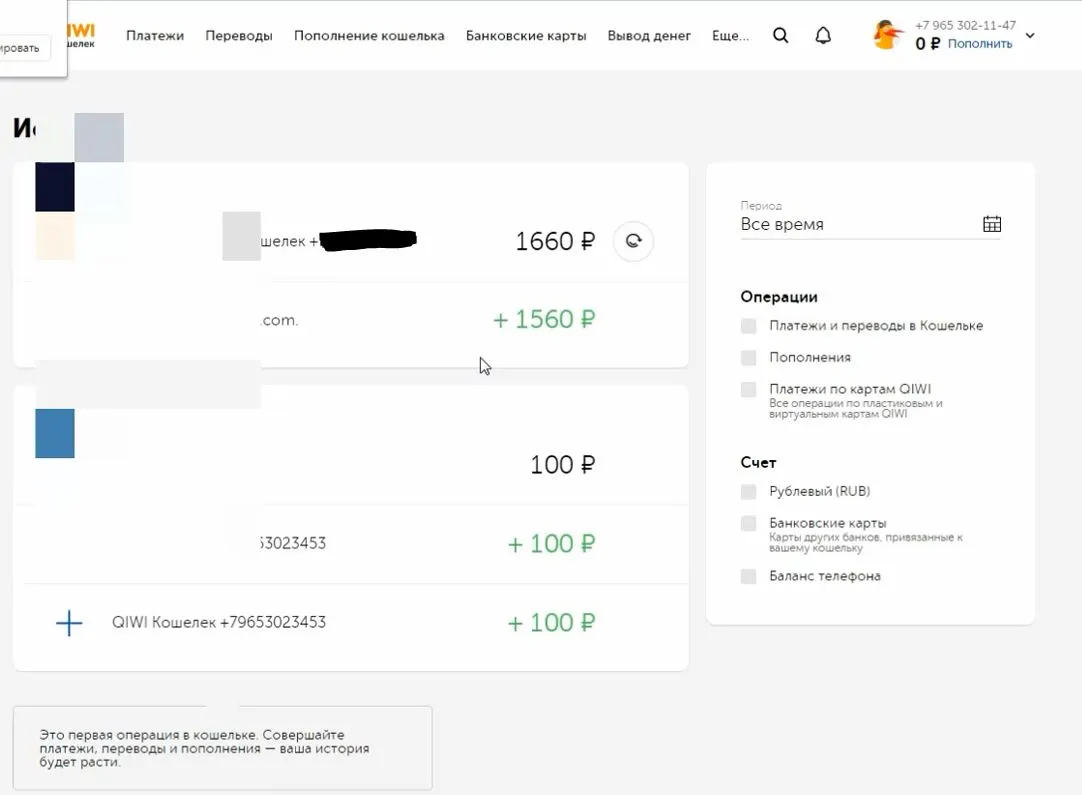Enable the Пополнения filter checkbox
The image size is (1082, 795).
click(749, 357)
